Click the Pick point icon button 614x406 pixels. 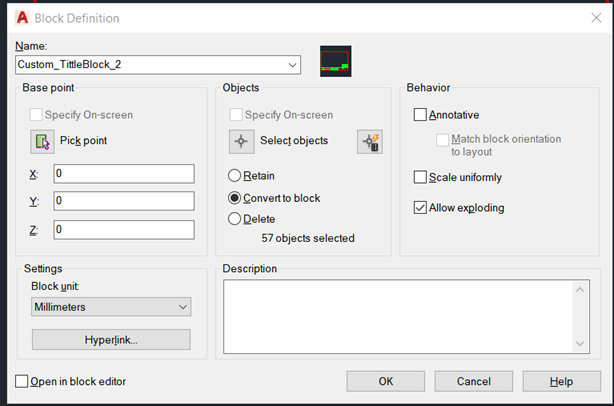point(42,141)
